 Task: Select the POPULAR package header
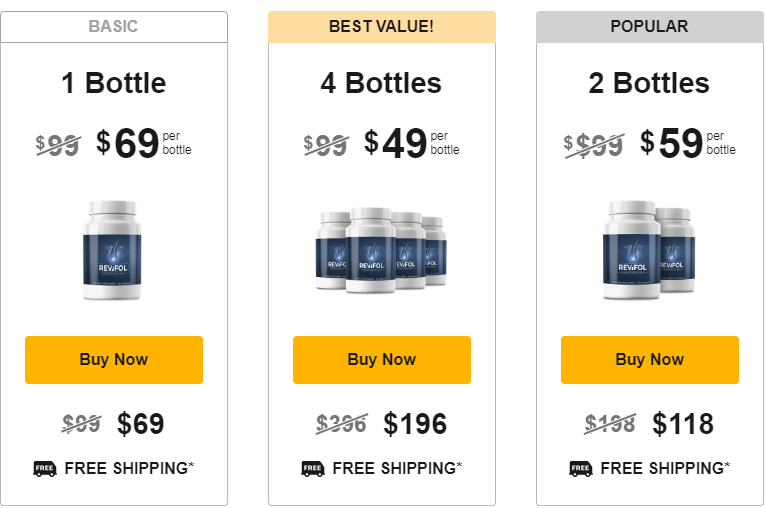click(650, 27)
